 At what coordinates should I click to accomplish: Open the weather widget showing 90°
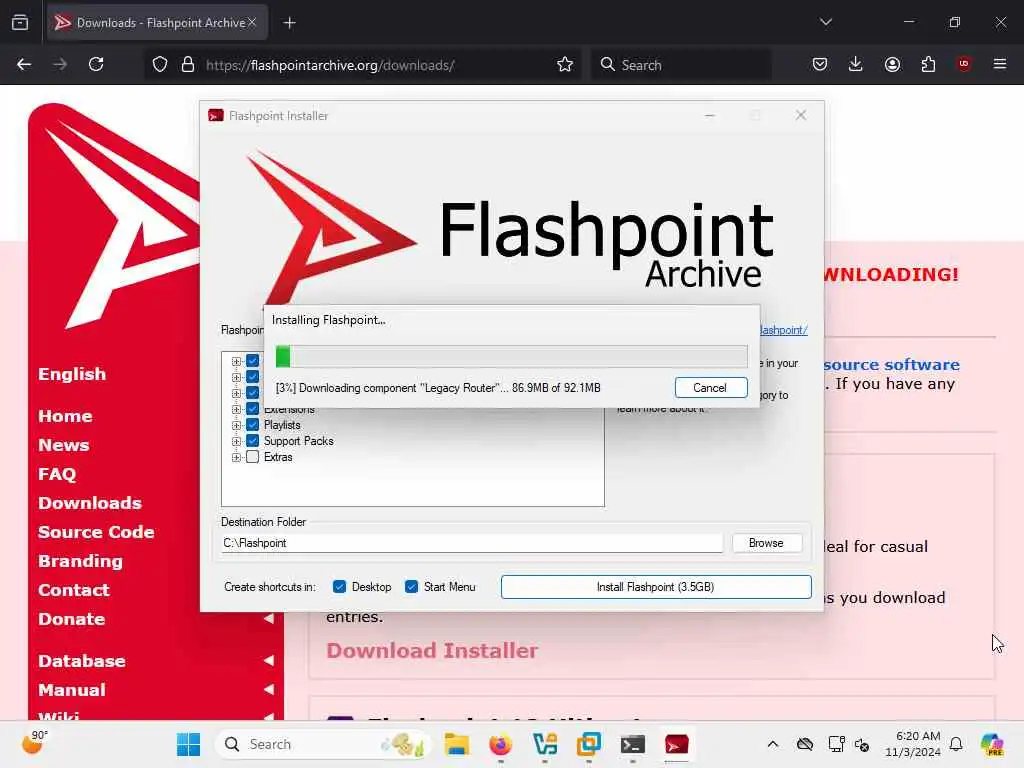pos(35,743)
